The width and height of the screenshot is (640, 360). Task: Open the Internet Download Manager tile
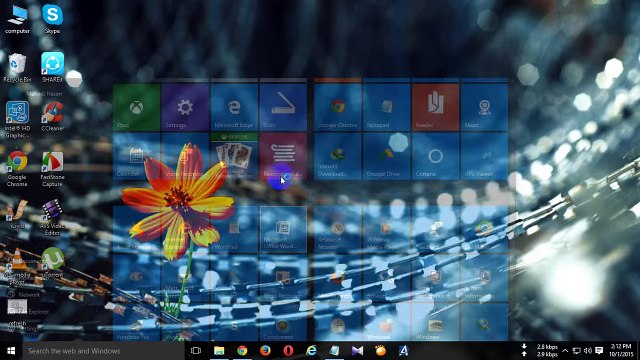click(338, 156)
